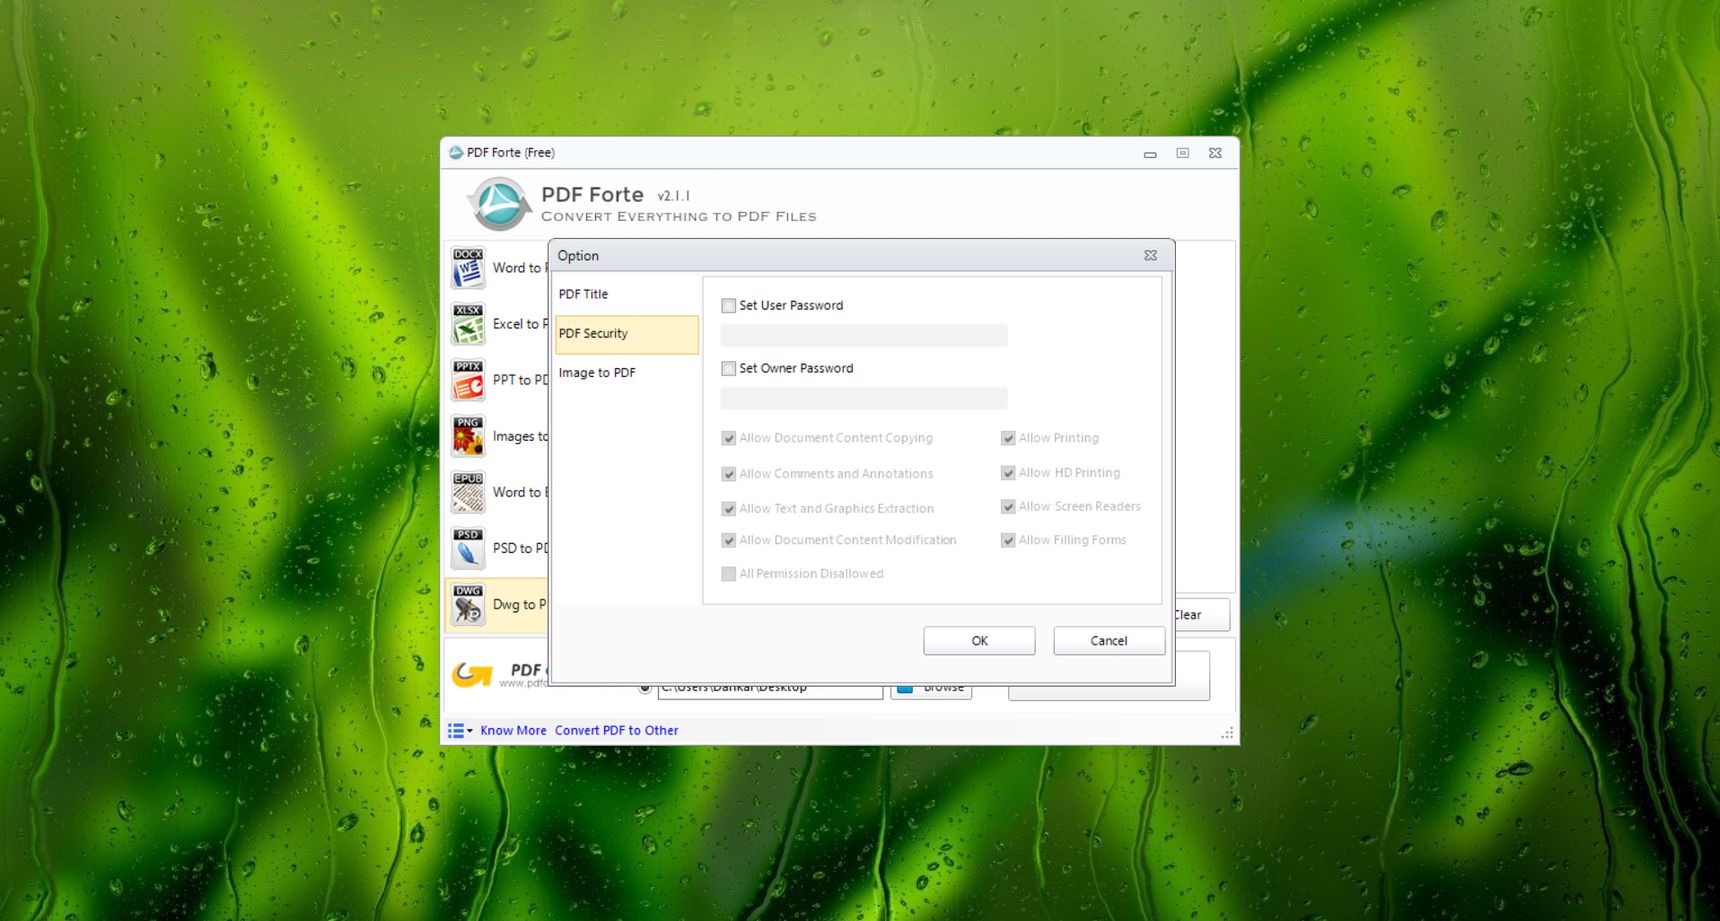Viewport: 1720px width, 921px height.
Task: Click the Cancel button
Action: coord(1109,641)
